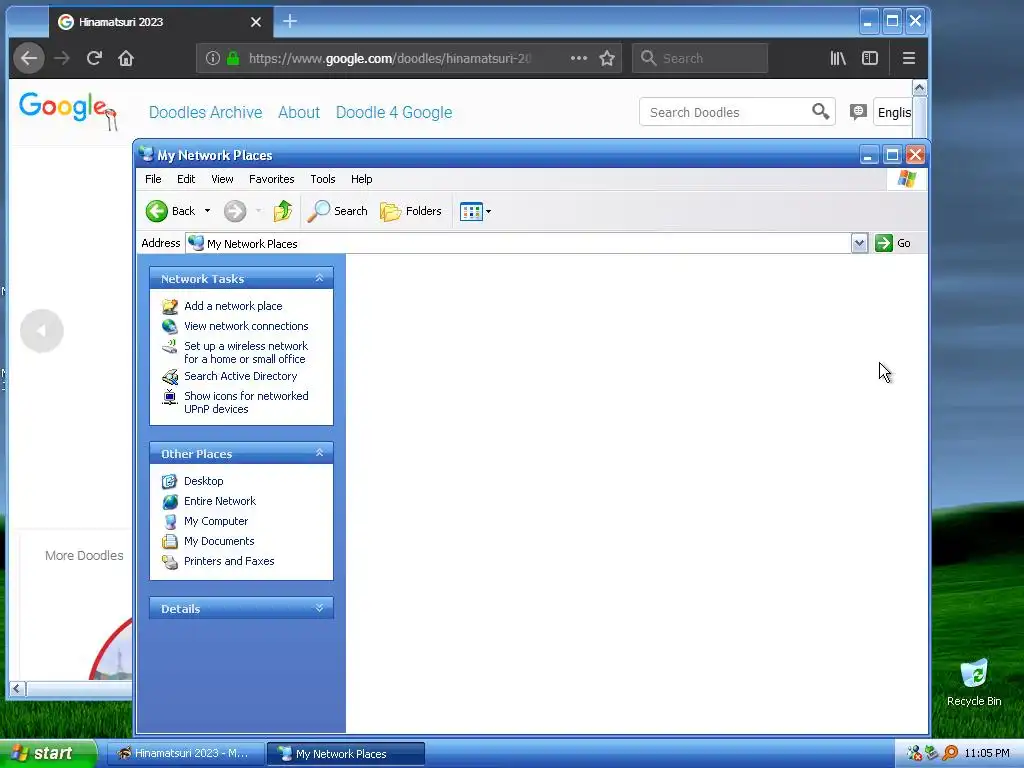
Task: Click the Firefox home icon
Action: pos(126,58)
